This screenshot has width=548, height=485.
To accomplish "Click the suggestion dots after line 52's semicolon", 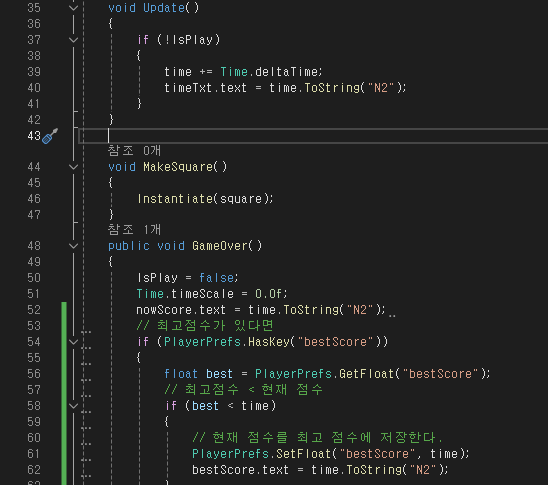I will (x=392, y=316).
